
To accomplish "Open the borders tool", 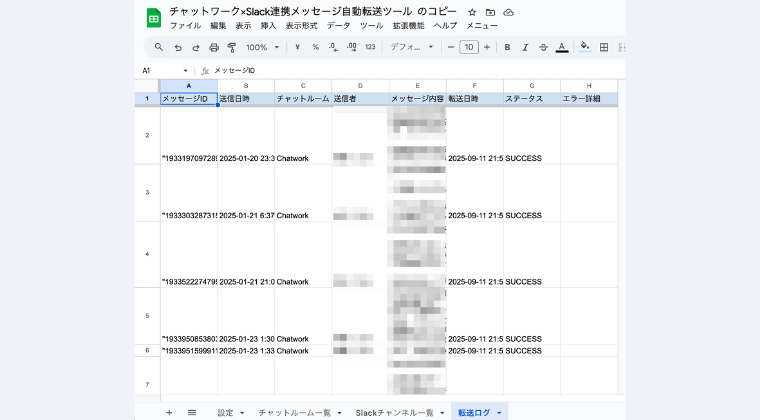I will 604,47.
